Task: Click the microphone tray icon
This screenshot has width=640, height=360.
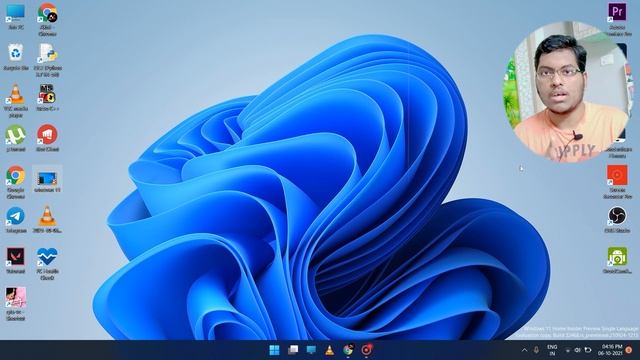Action: pyautogui.click(x=536, y=350)
